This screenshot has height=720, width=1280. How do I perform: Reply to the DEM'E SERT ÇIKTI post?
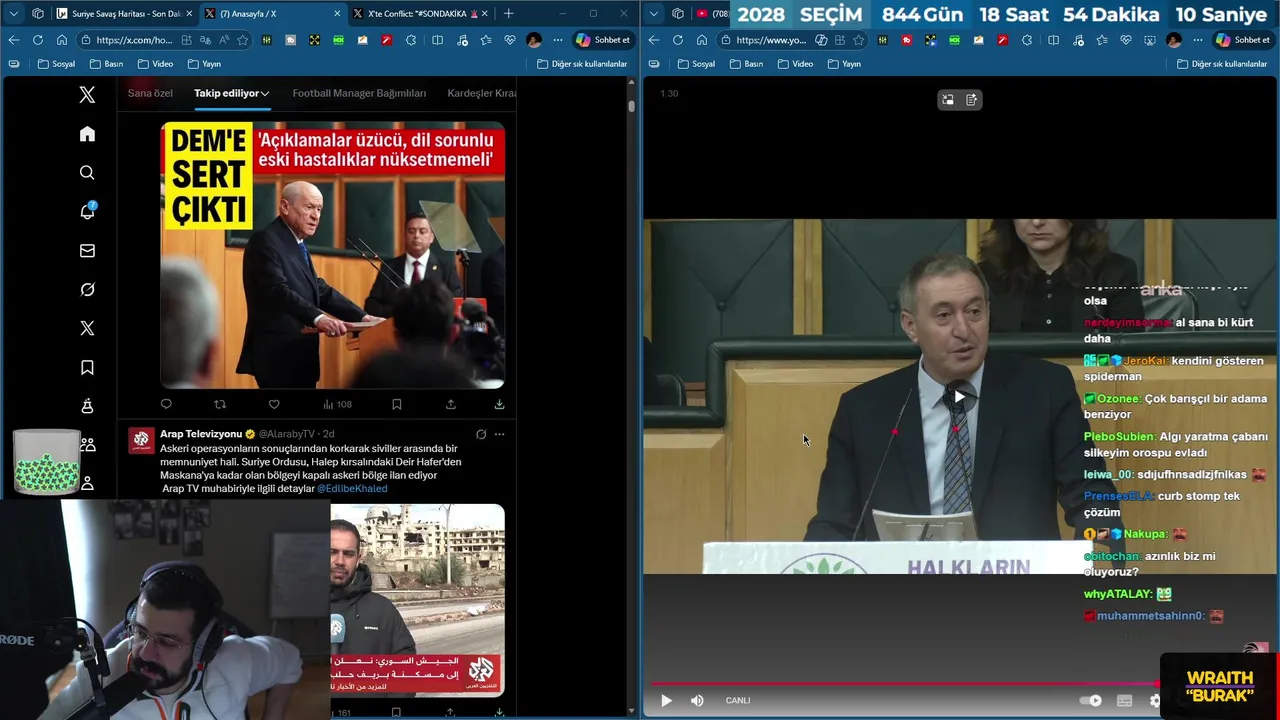point(166,404)
